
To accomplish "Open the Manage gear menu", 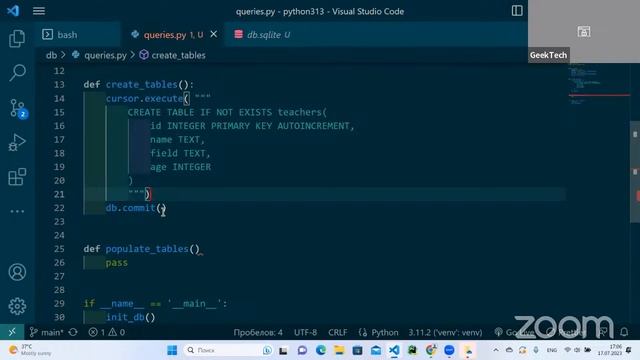I will point(17,306).
